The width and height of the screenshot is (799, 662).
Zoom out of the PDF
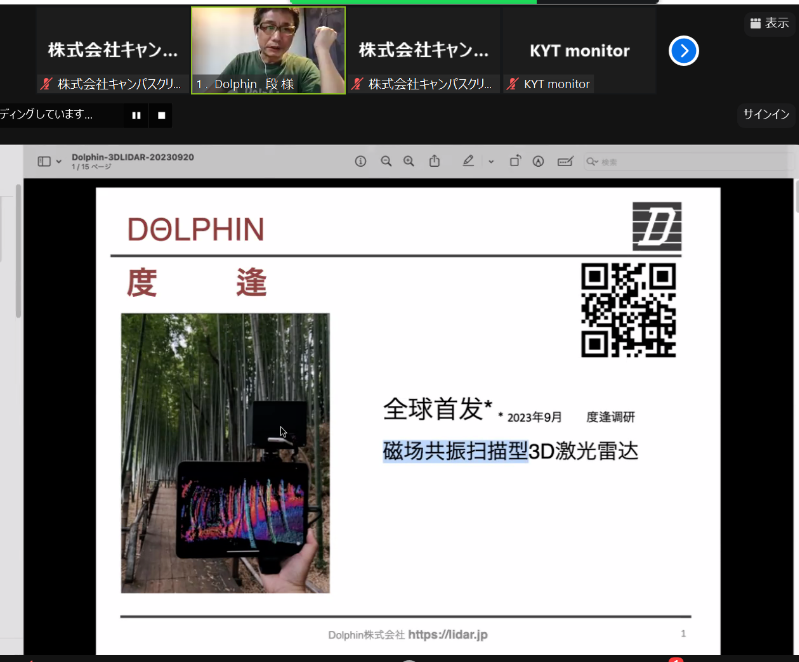click(x=386, y=161)
